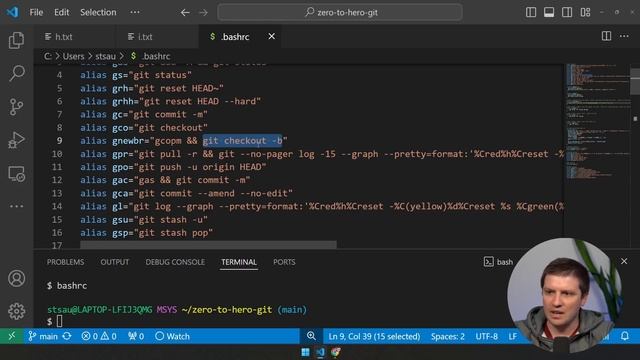Open the Selection menu
Image resolution: width=640 pixels, height=360 pixels.
[x=98, y=12]
